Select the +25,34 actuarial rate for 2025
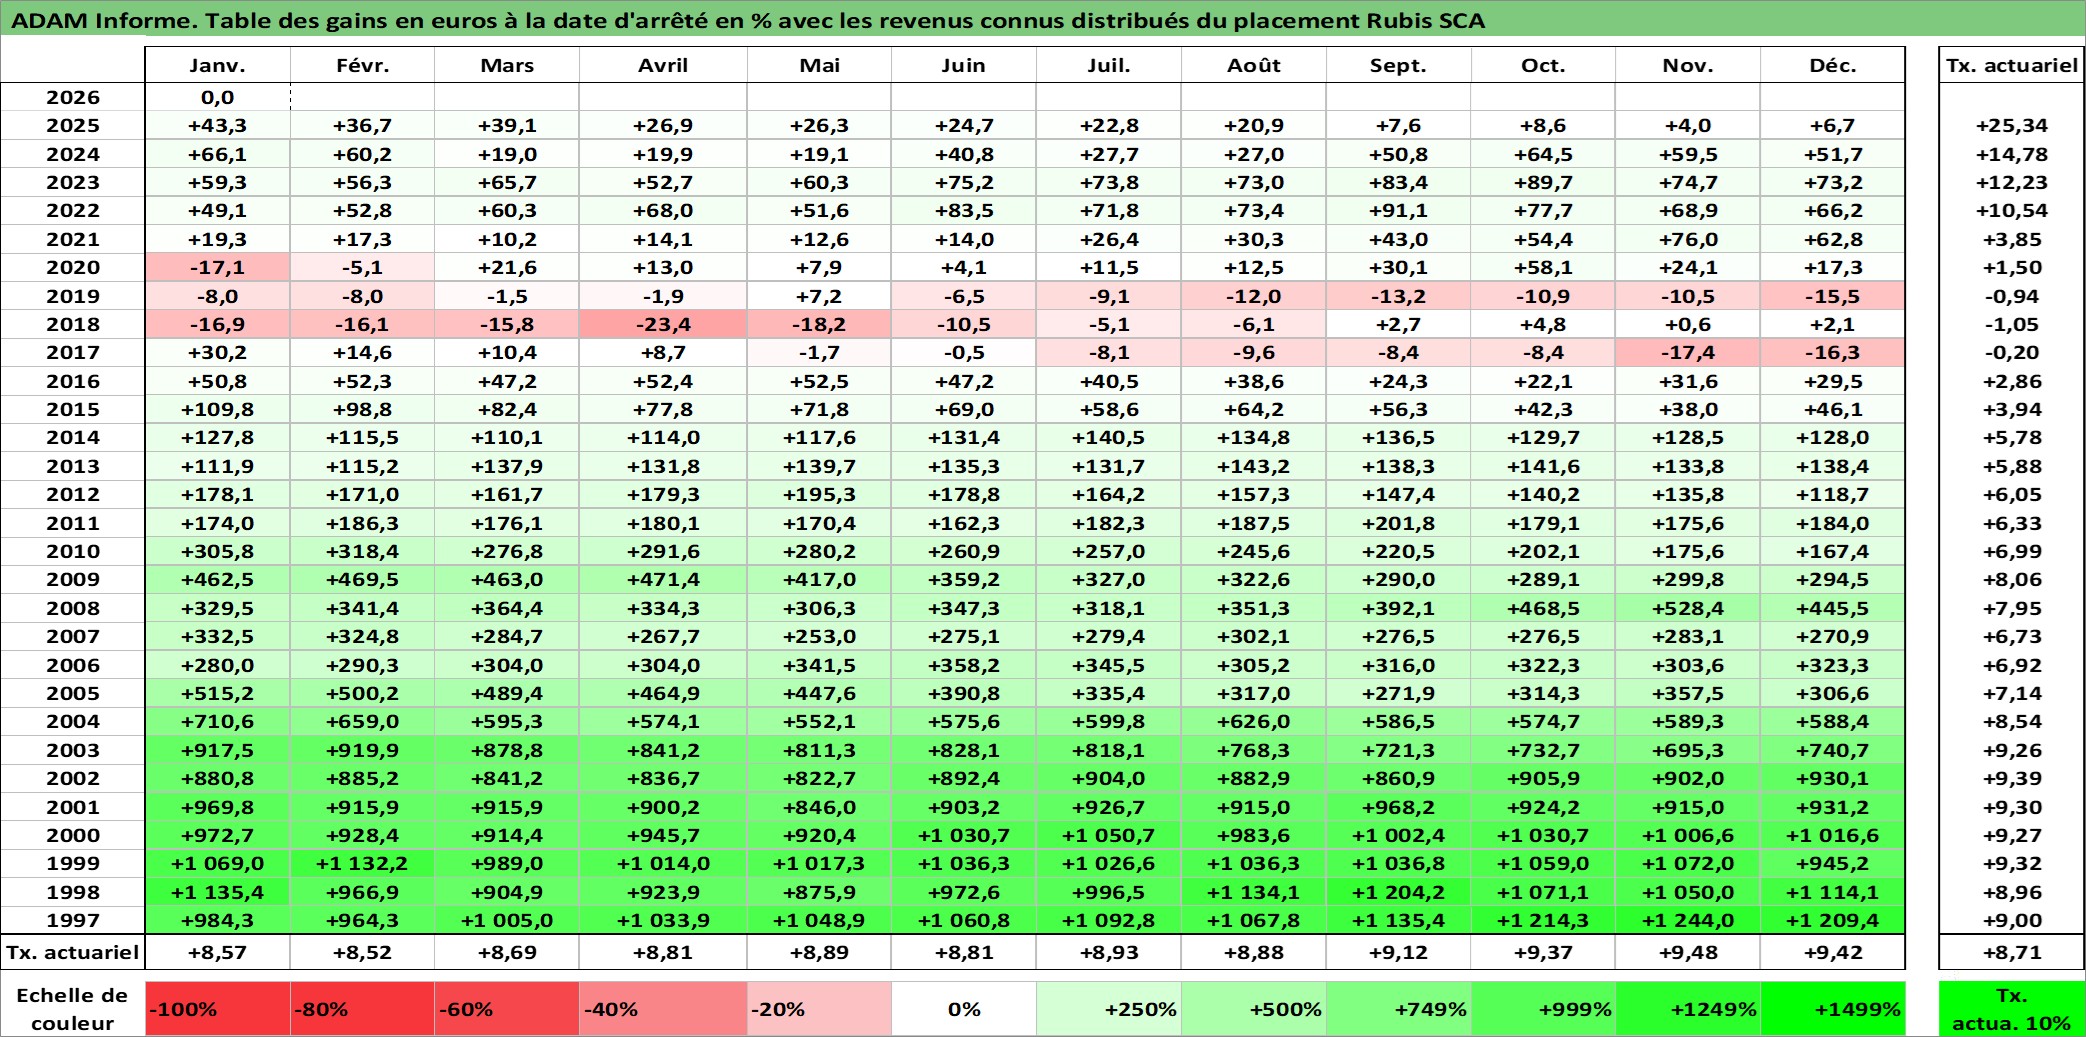 2012,125
